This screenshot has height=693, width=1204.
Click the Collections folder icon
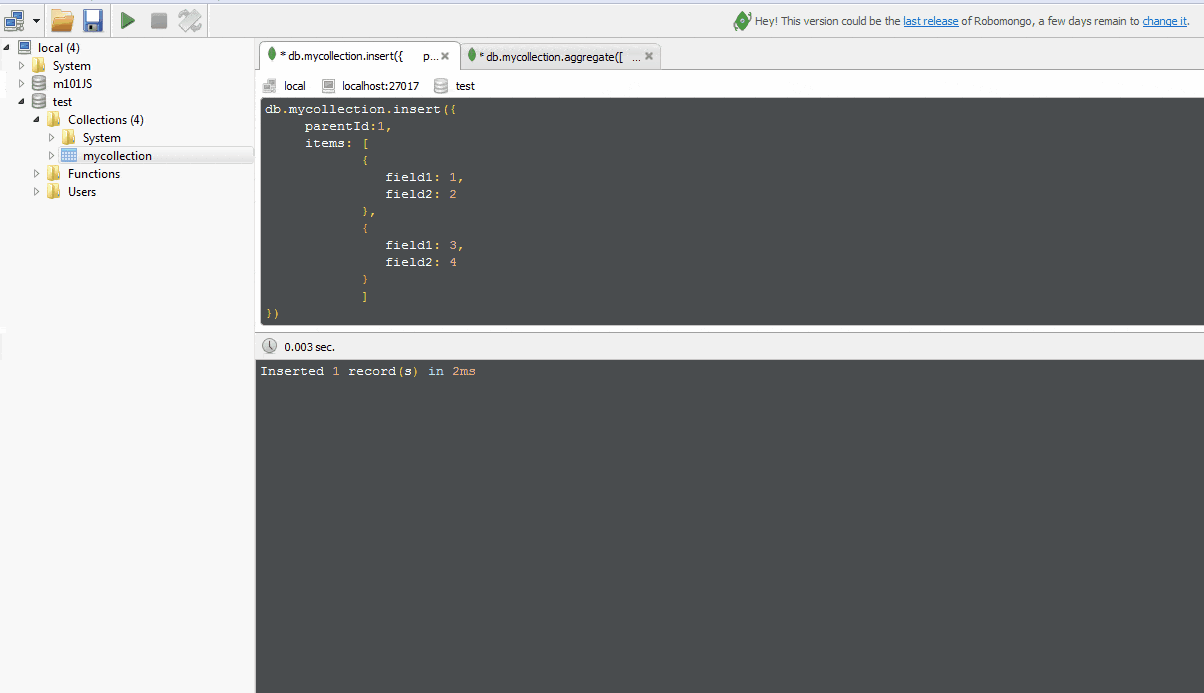click(54, 119)
